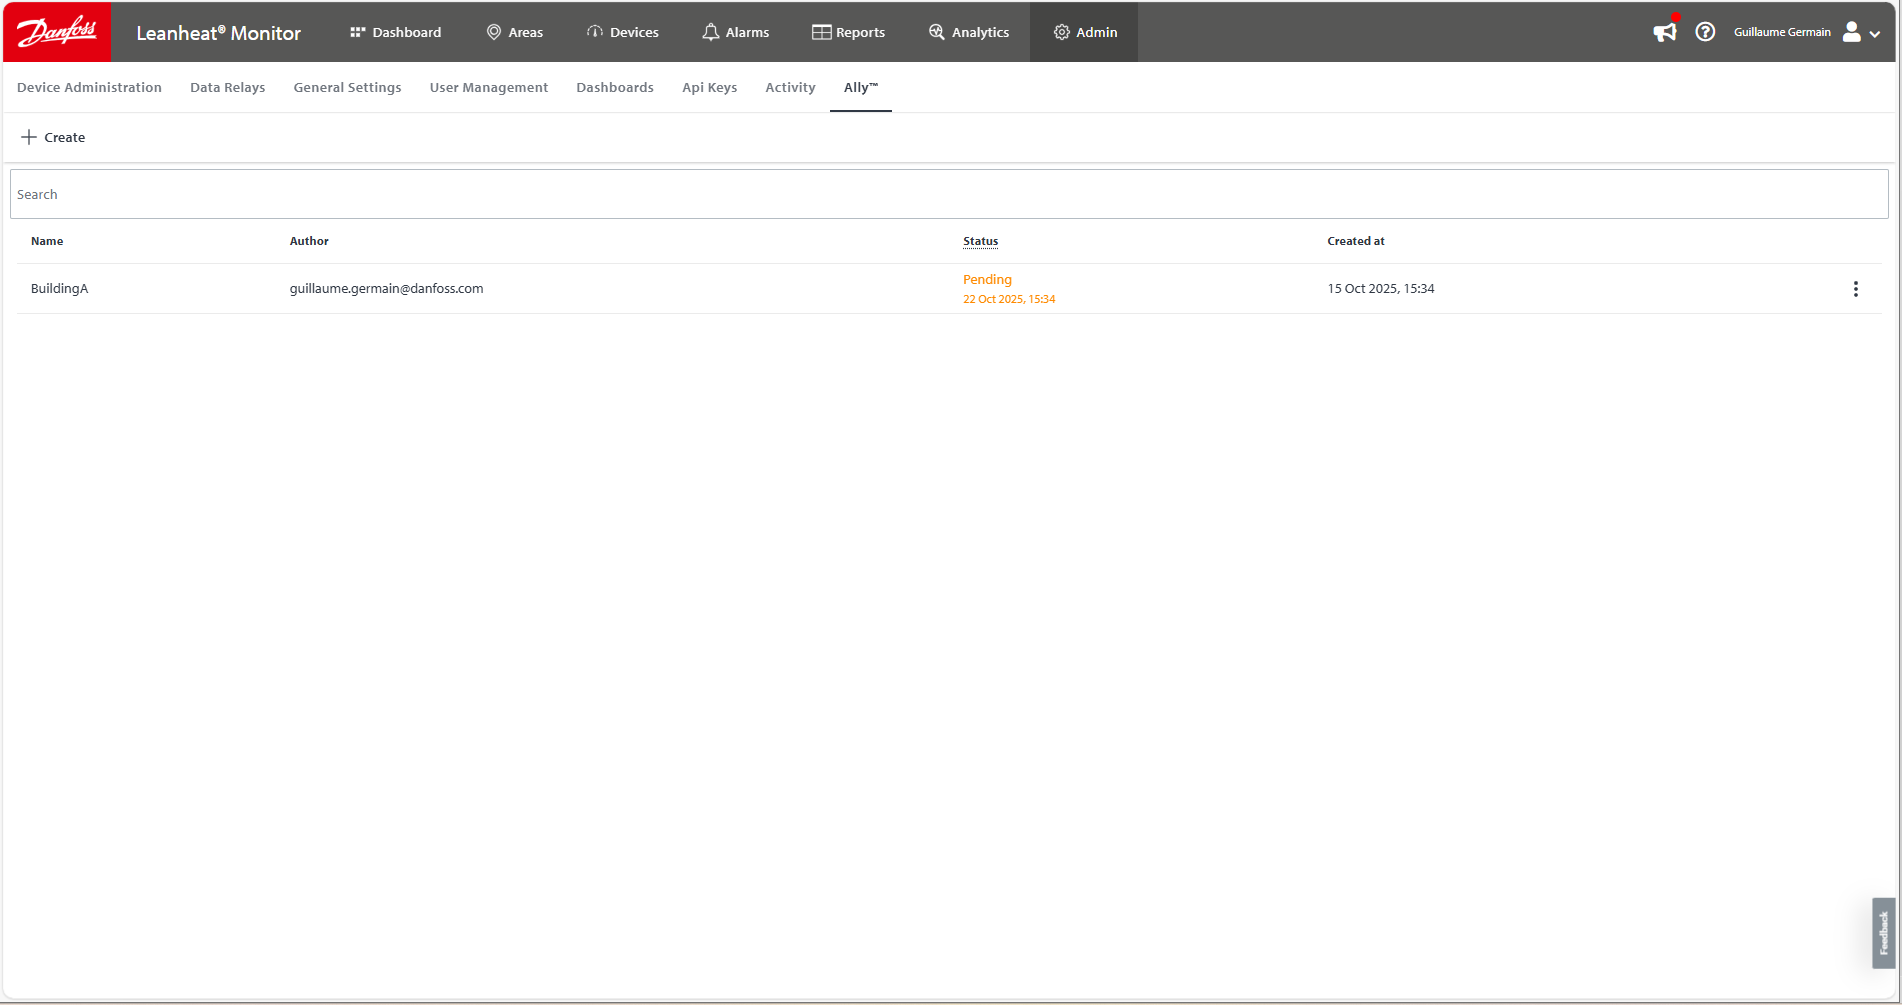Sort by the Status column header
The width and height of the screenshot is (1902, 1005).
pos(980,241)
